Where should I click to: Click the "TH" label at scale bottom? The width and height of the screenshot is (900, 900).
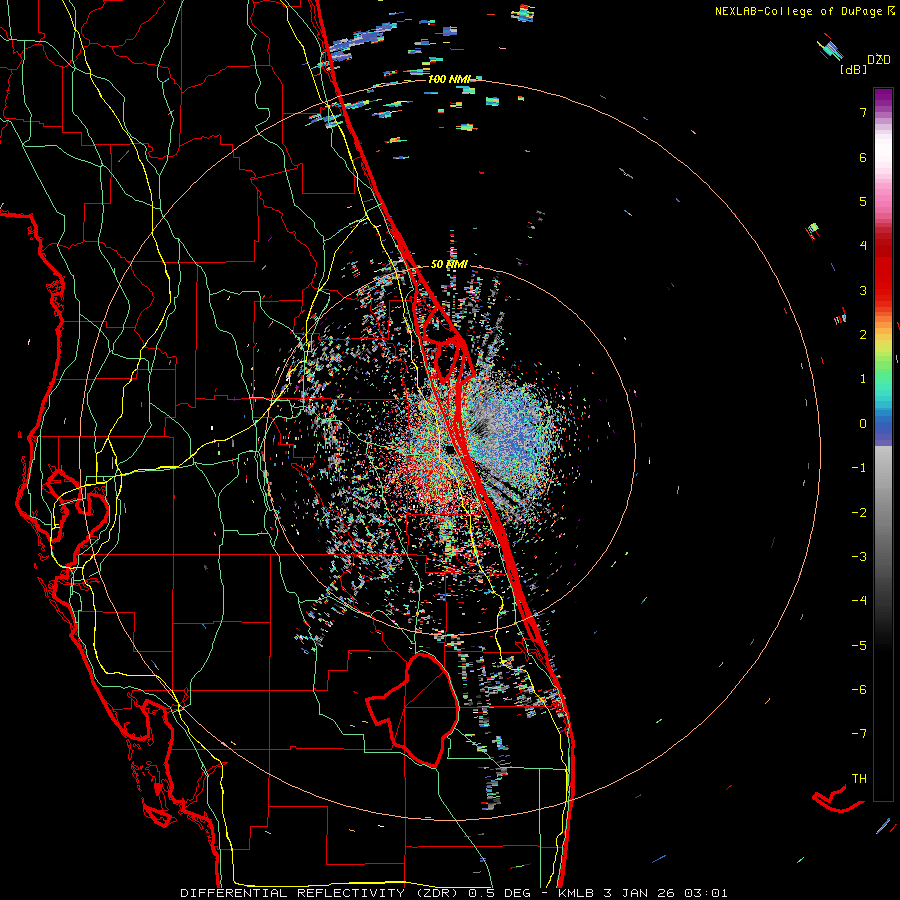click(859, 778)
